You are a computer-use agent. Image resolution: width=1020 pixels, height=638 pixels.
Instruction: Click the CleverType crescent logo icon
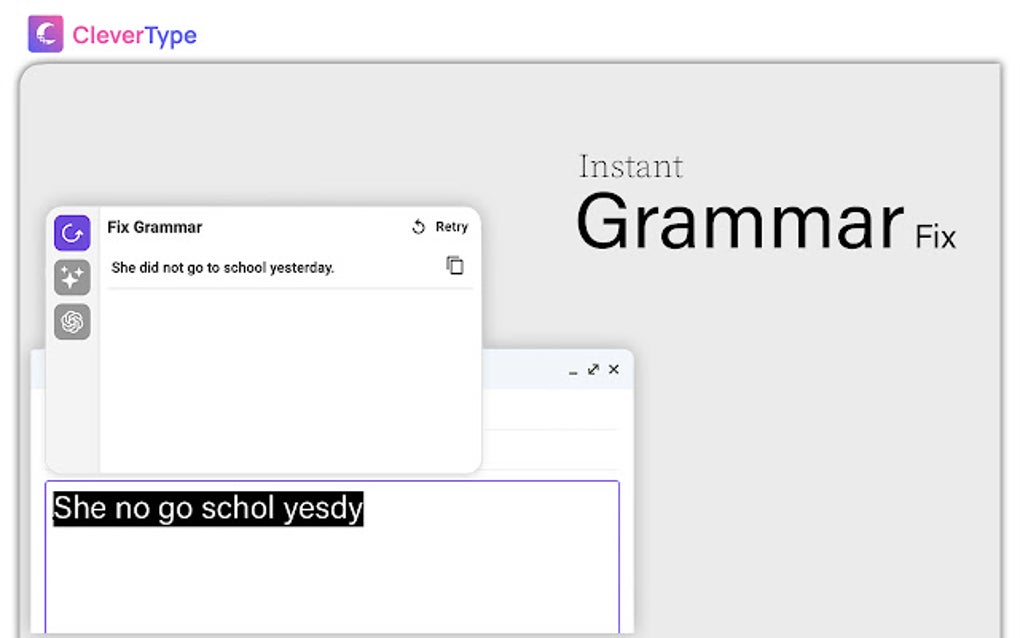tap(44, 34)
